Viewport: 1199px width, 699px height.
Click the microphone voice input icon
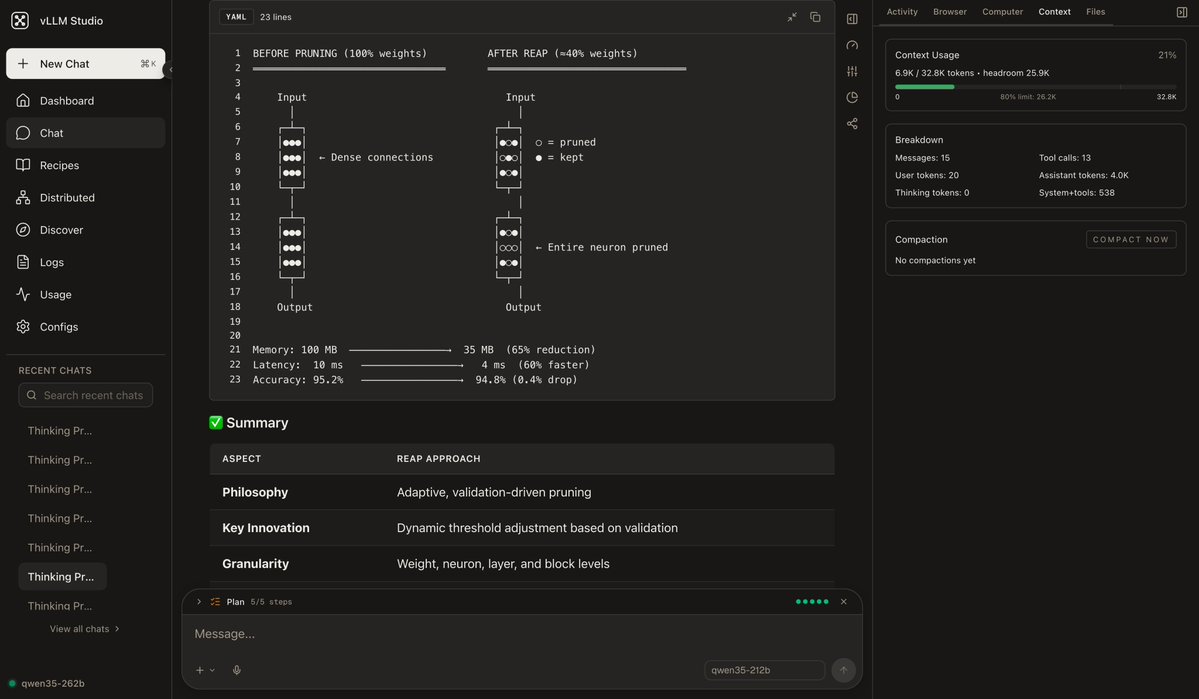coord(236,670)
